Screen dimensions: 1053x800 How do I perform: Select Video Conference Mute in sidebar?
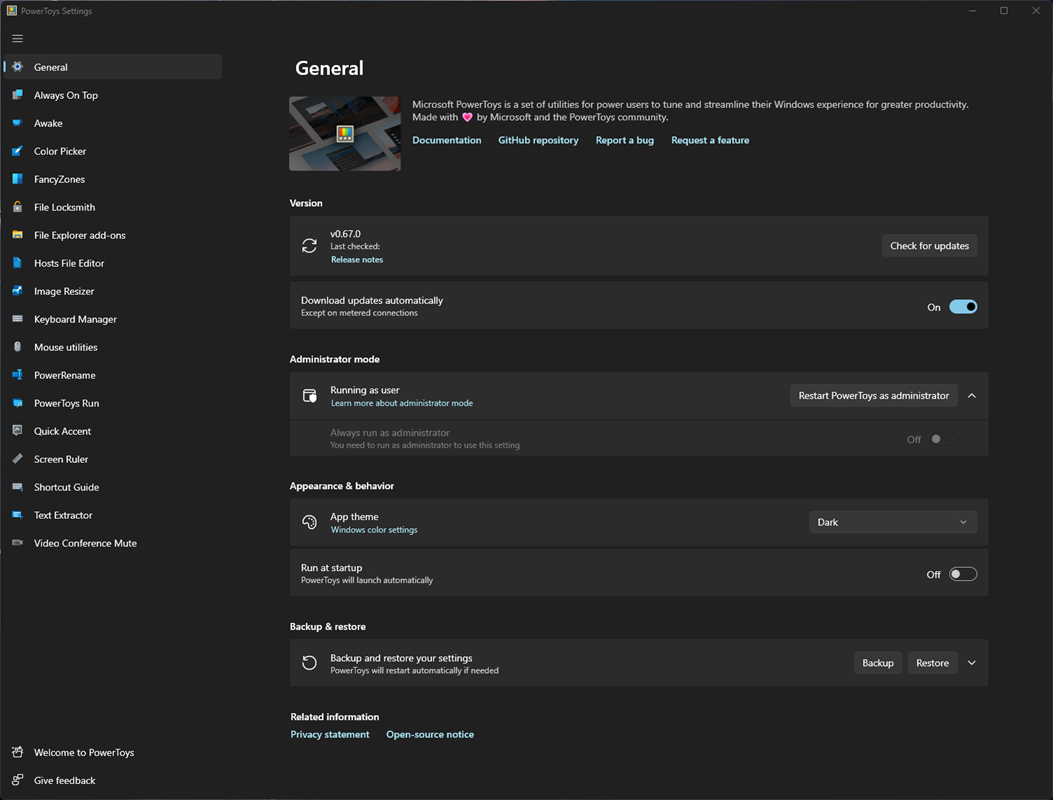click(113, 543)
